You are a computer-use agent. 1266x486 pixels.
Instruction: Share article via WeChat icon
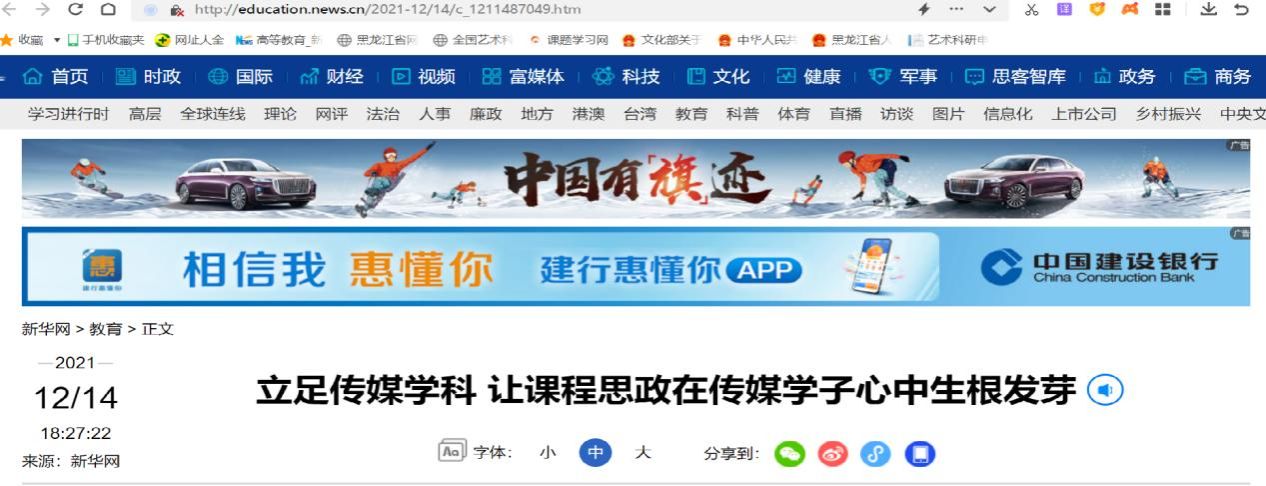tap(789, 454)
